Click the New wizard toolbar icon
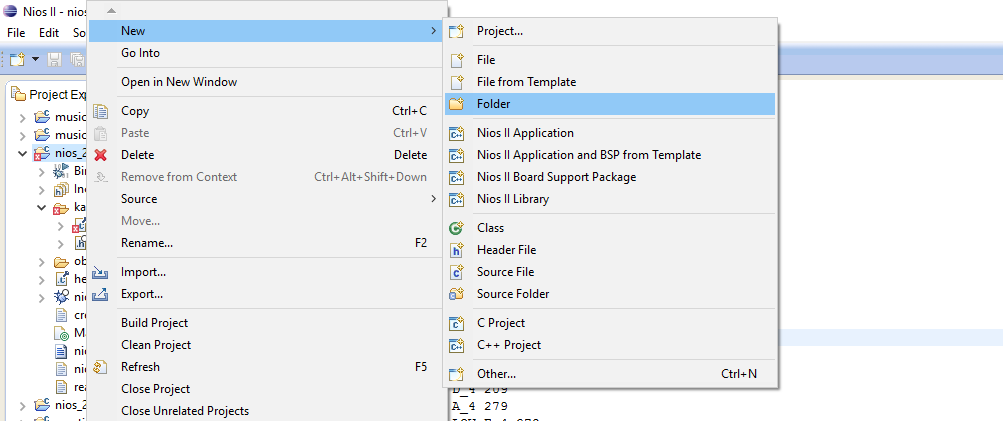1003x421 pixels. tap(16, 60)
